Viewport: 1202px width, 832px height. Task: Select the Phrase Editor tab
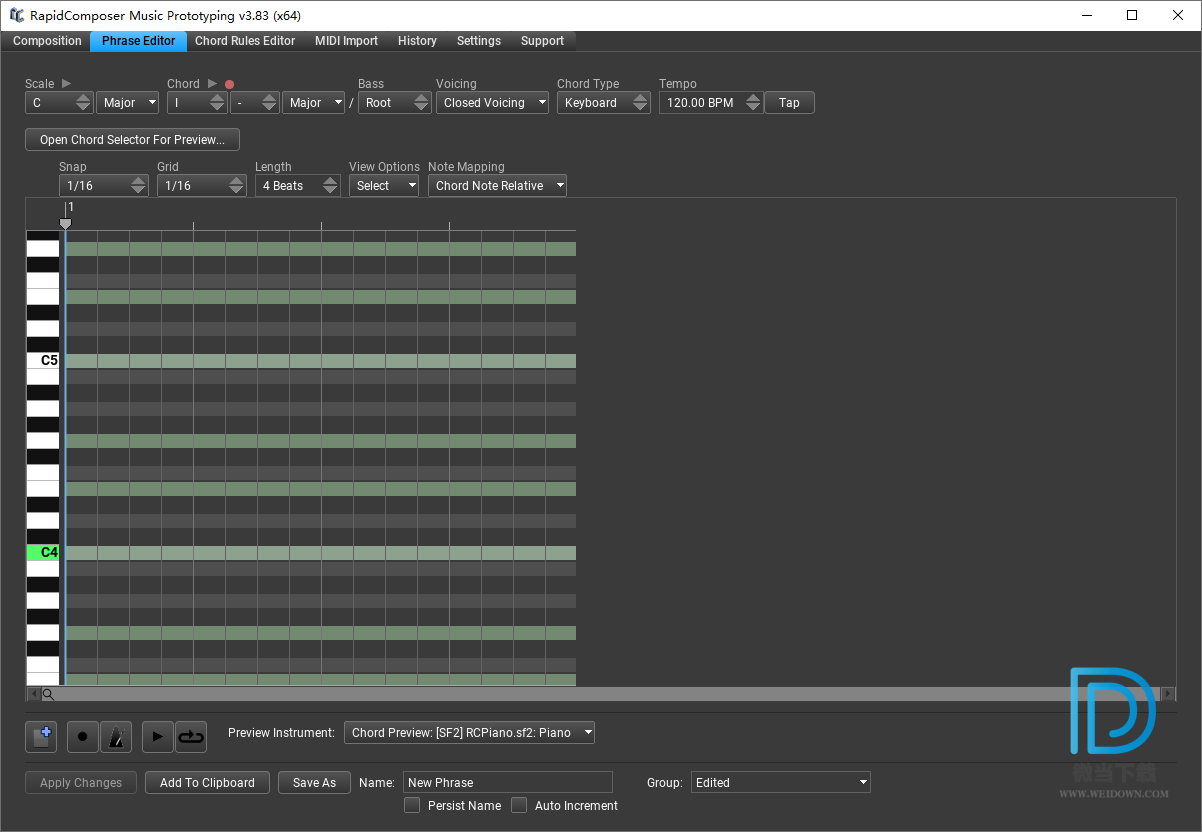tap(138, 41)
